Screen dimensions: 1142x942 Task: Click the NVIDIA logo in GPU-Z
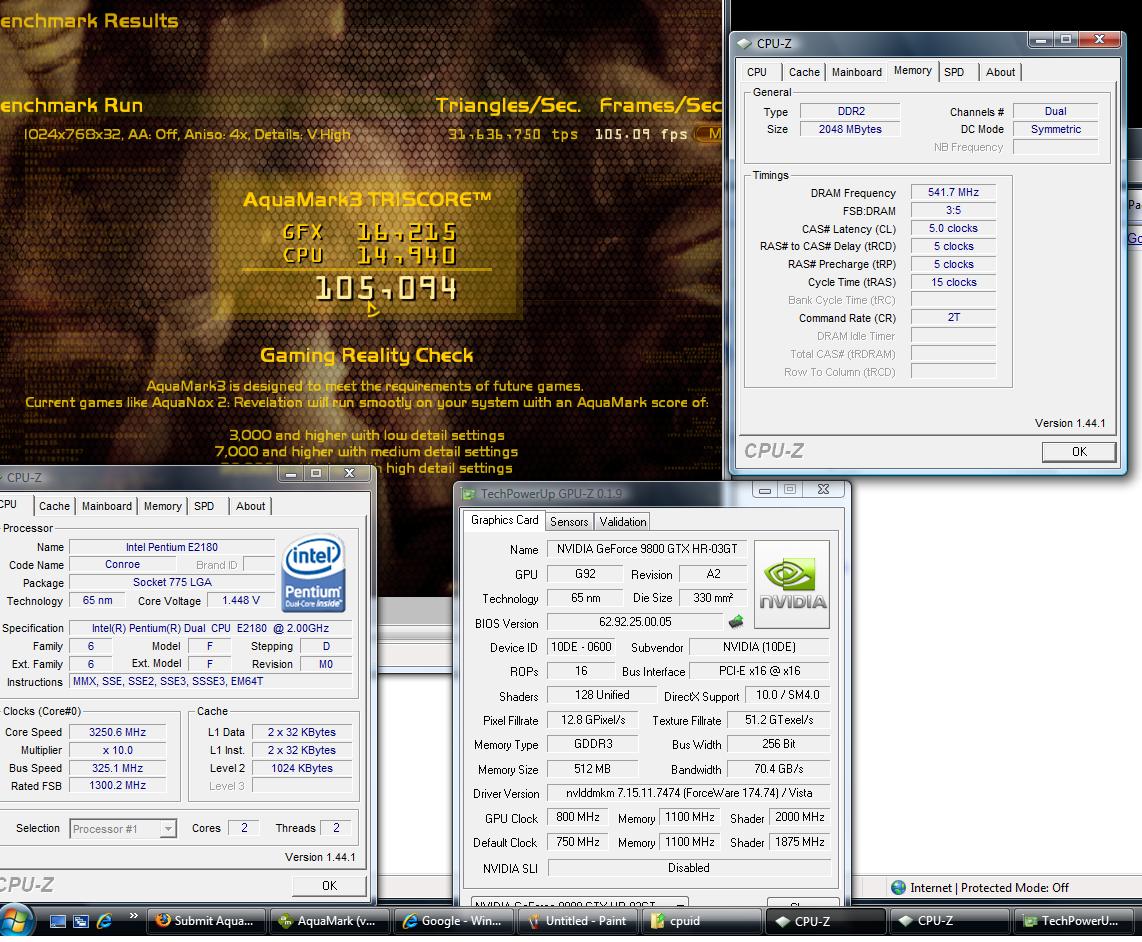click(792, 584)
